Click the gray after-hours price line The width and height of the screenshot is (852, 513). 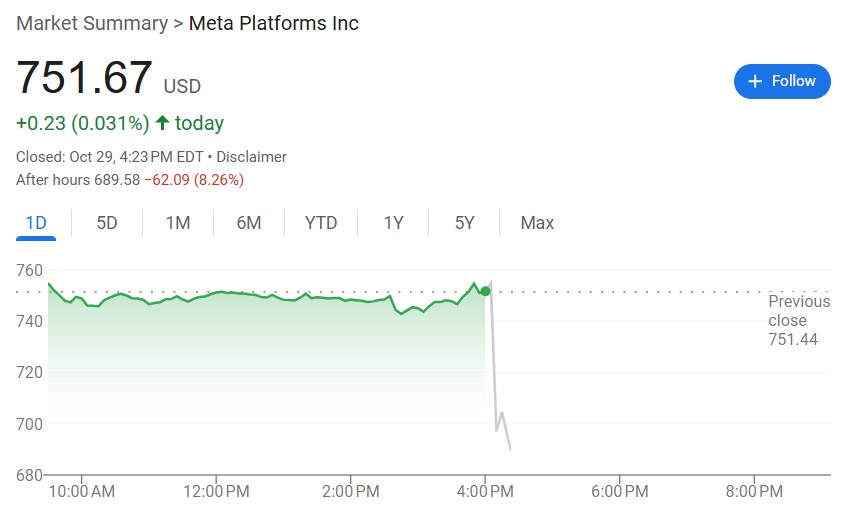(494, 380)
